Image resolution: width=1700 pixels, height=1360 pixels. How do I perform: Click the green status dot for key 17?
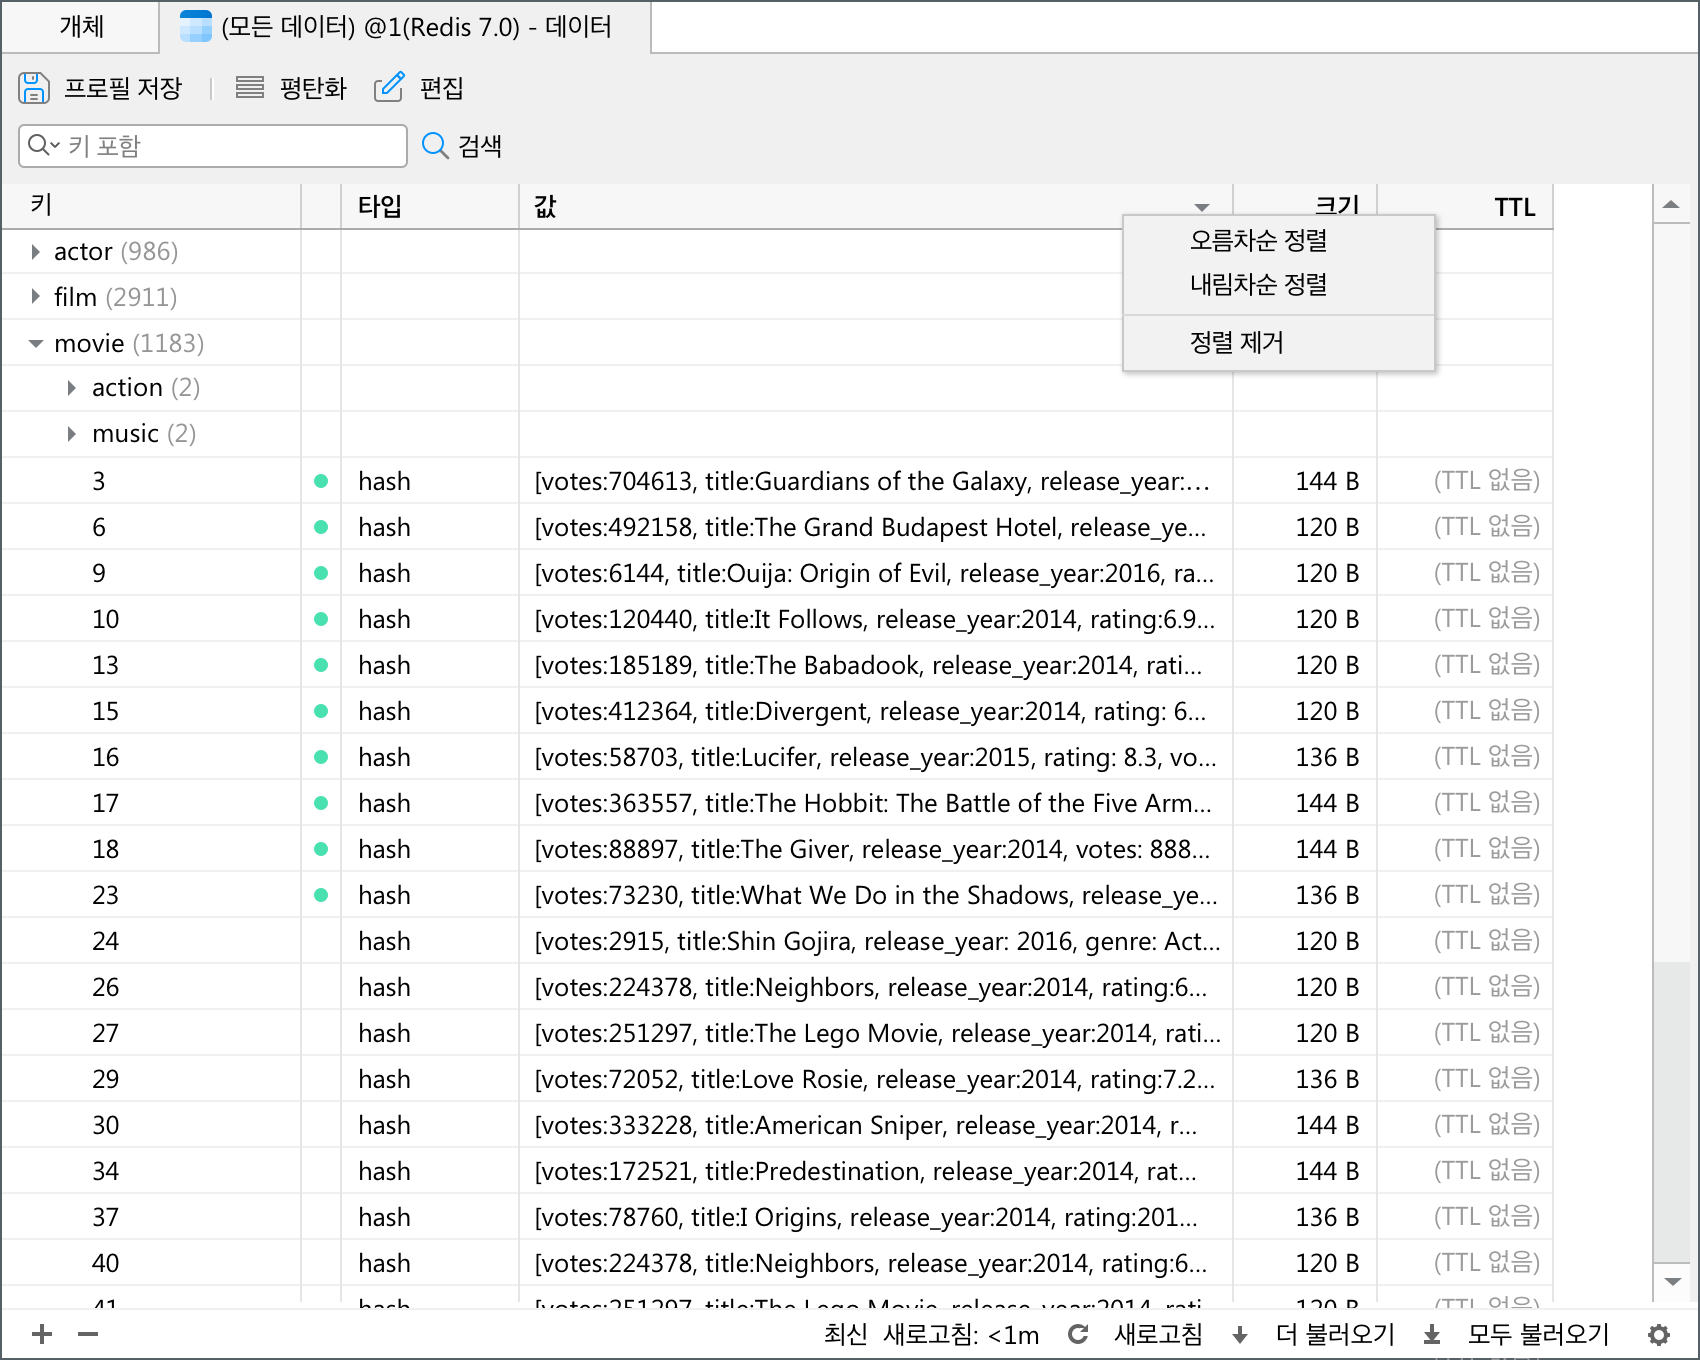[321, 803]
